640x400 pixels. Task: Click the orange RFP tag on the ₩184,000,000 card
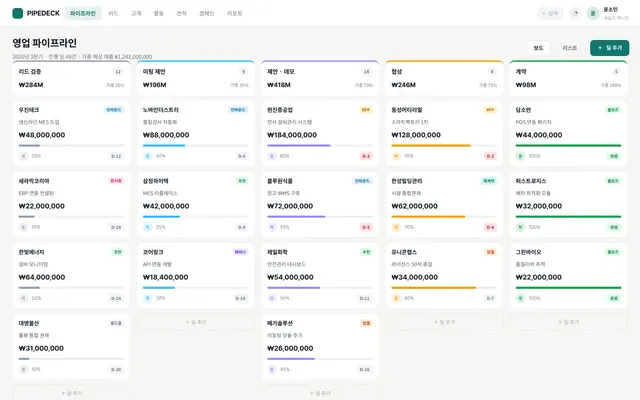[366, 110]
